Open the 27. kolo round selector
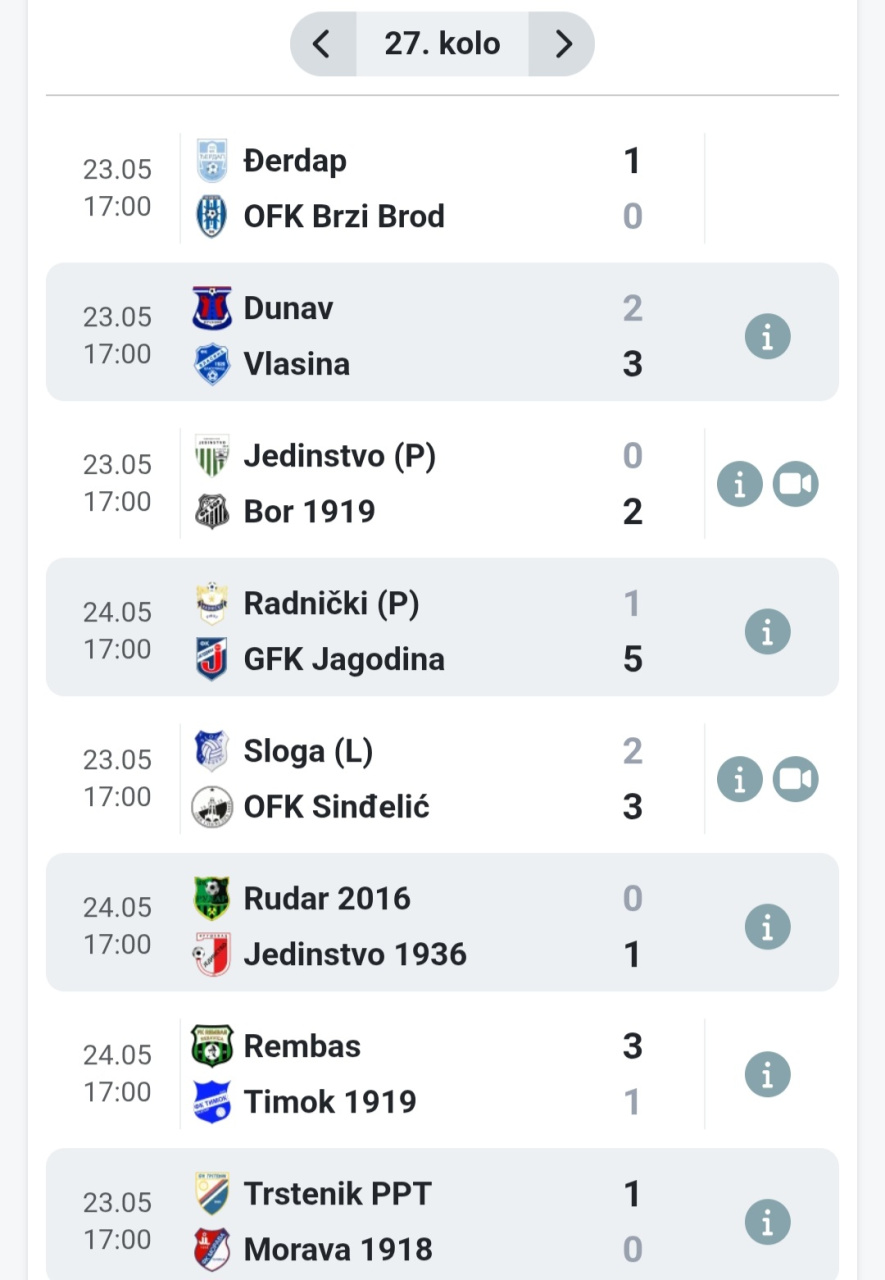Viewport: 885px width, 1280px height. click(443, 44)
